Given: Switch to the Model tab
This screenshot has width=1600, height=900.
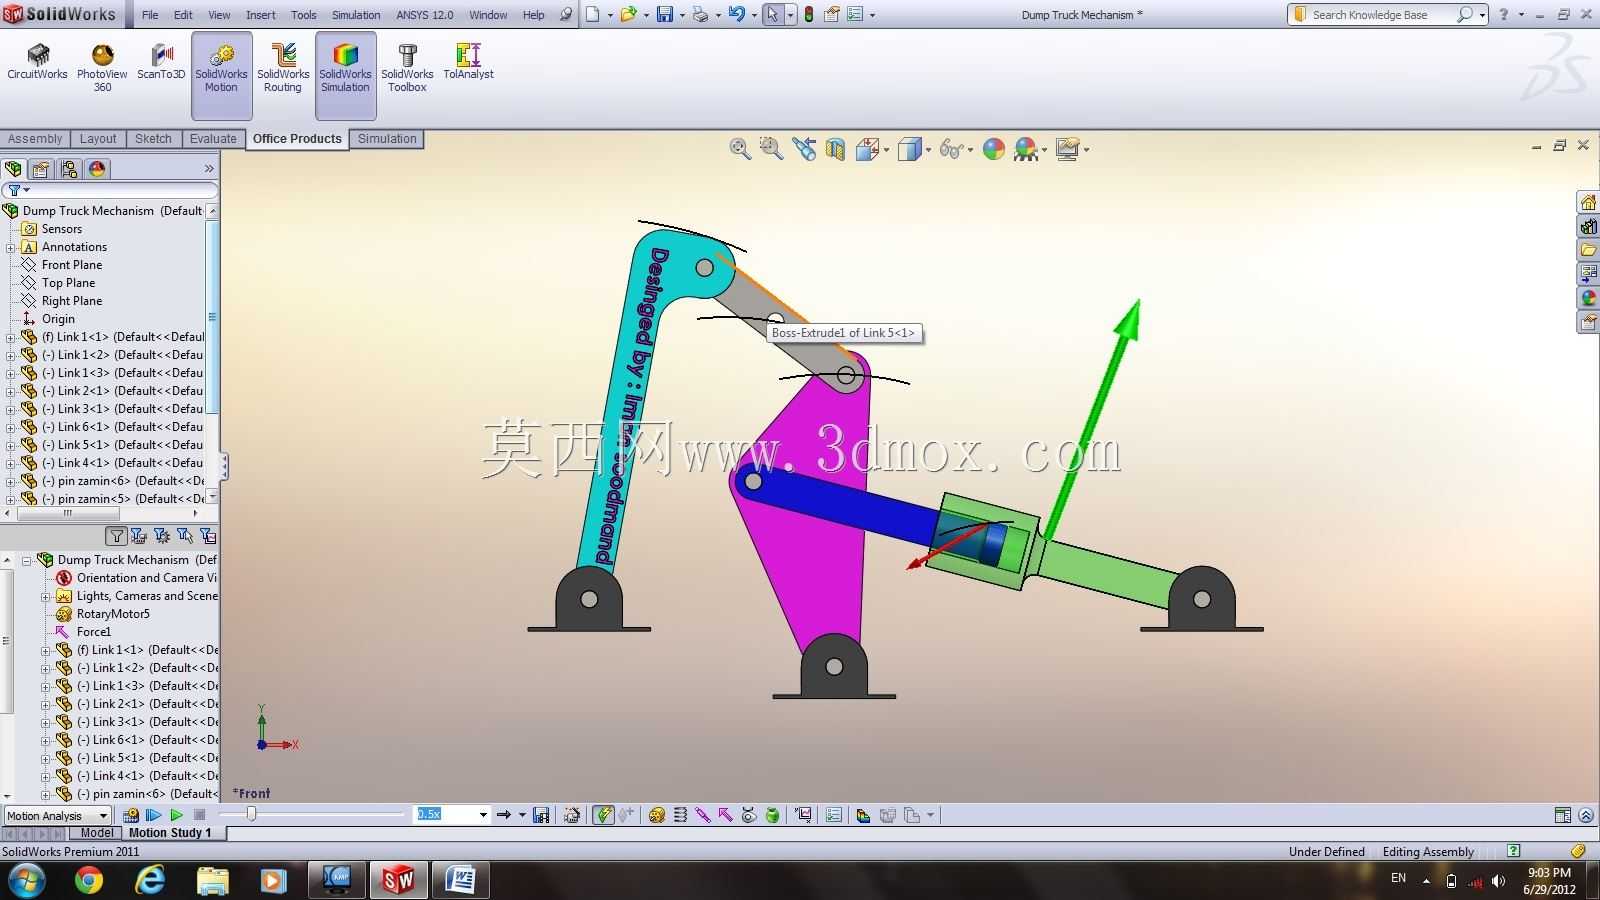Looking at the screenshot, I should coord(96,832).
